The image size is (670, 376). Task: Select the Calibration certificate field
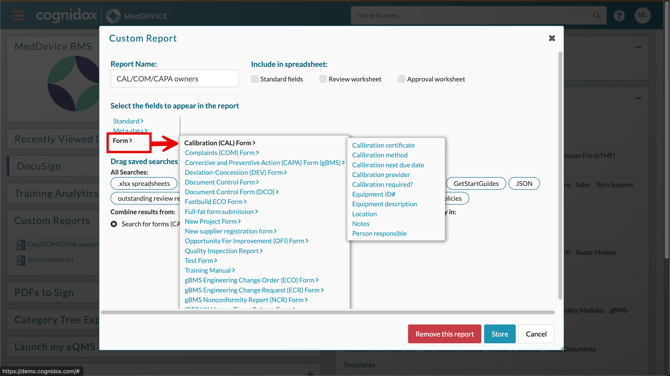click(383, 145)
